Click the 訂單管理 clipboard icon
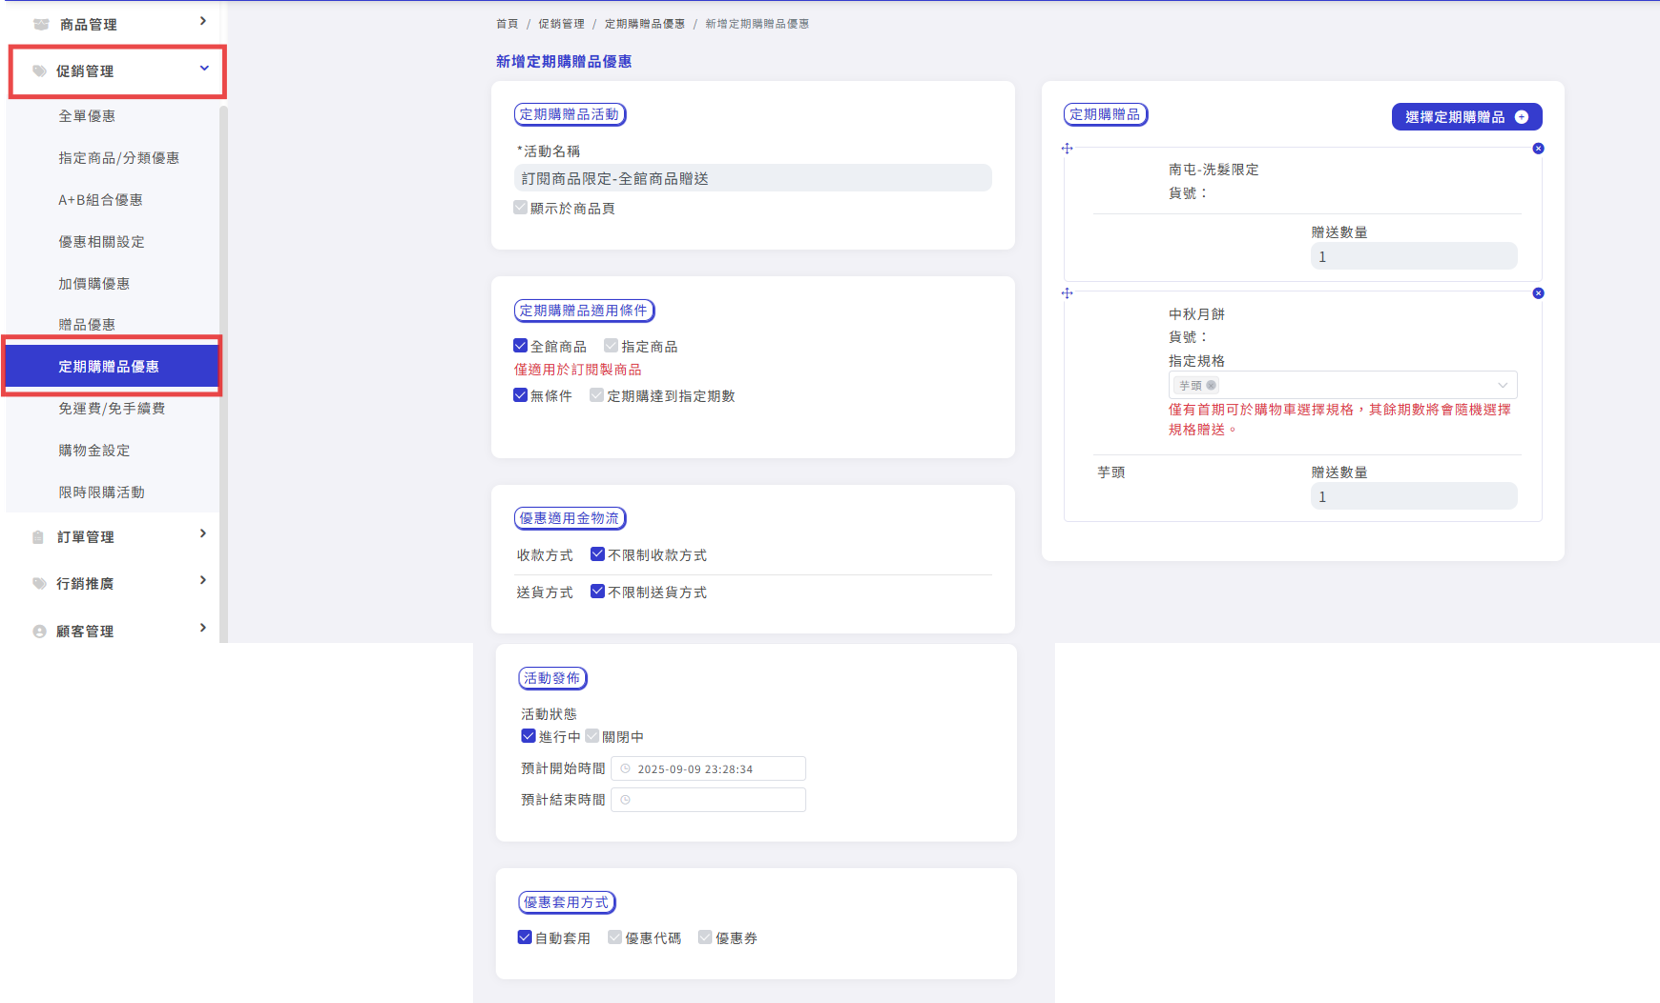The height and width of the screenshot is (1003, 1660). (x=38, y=537)
